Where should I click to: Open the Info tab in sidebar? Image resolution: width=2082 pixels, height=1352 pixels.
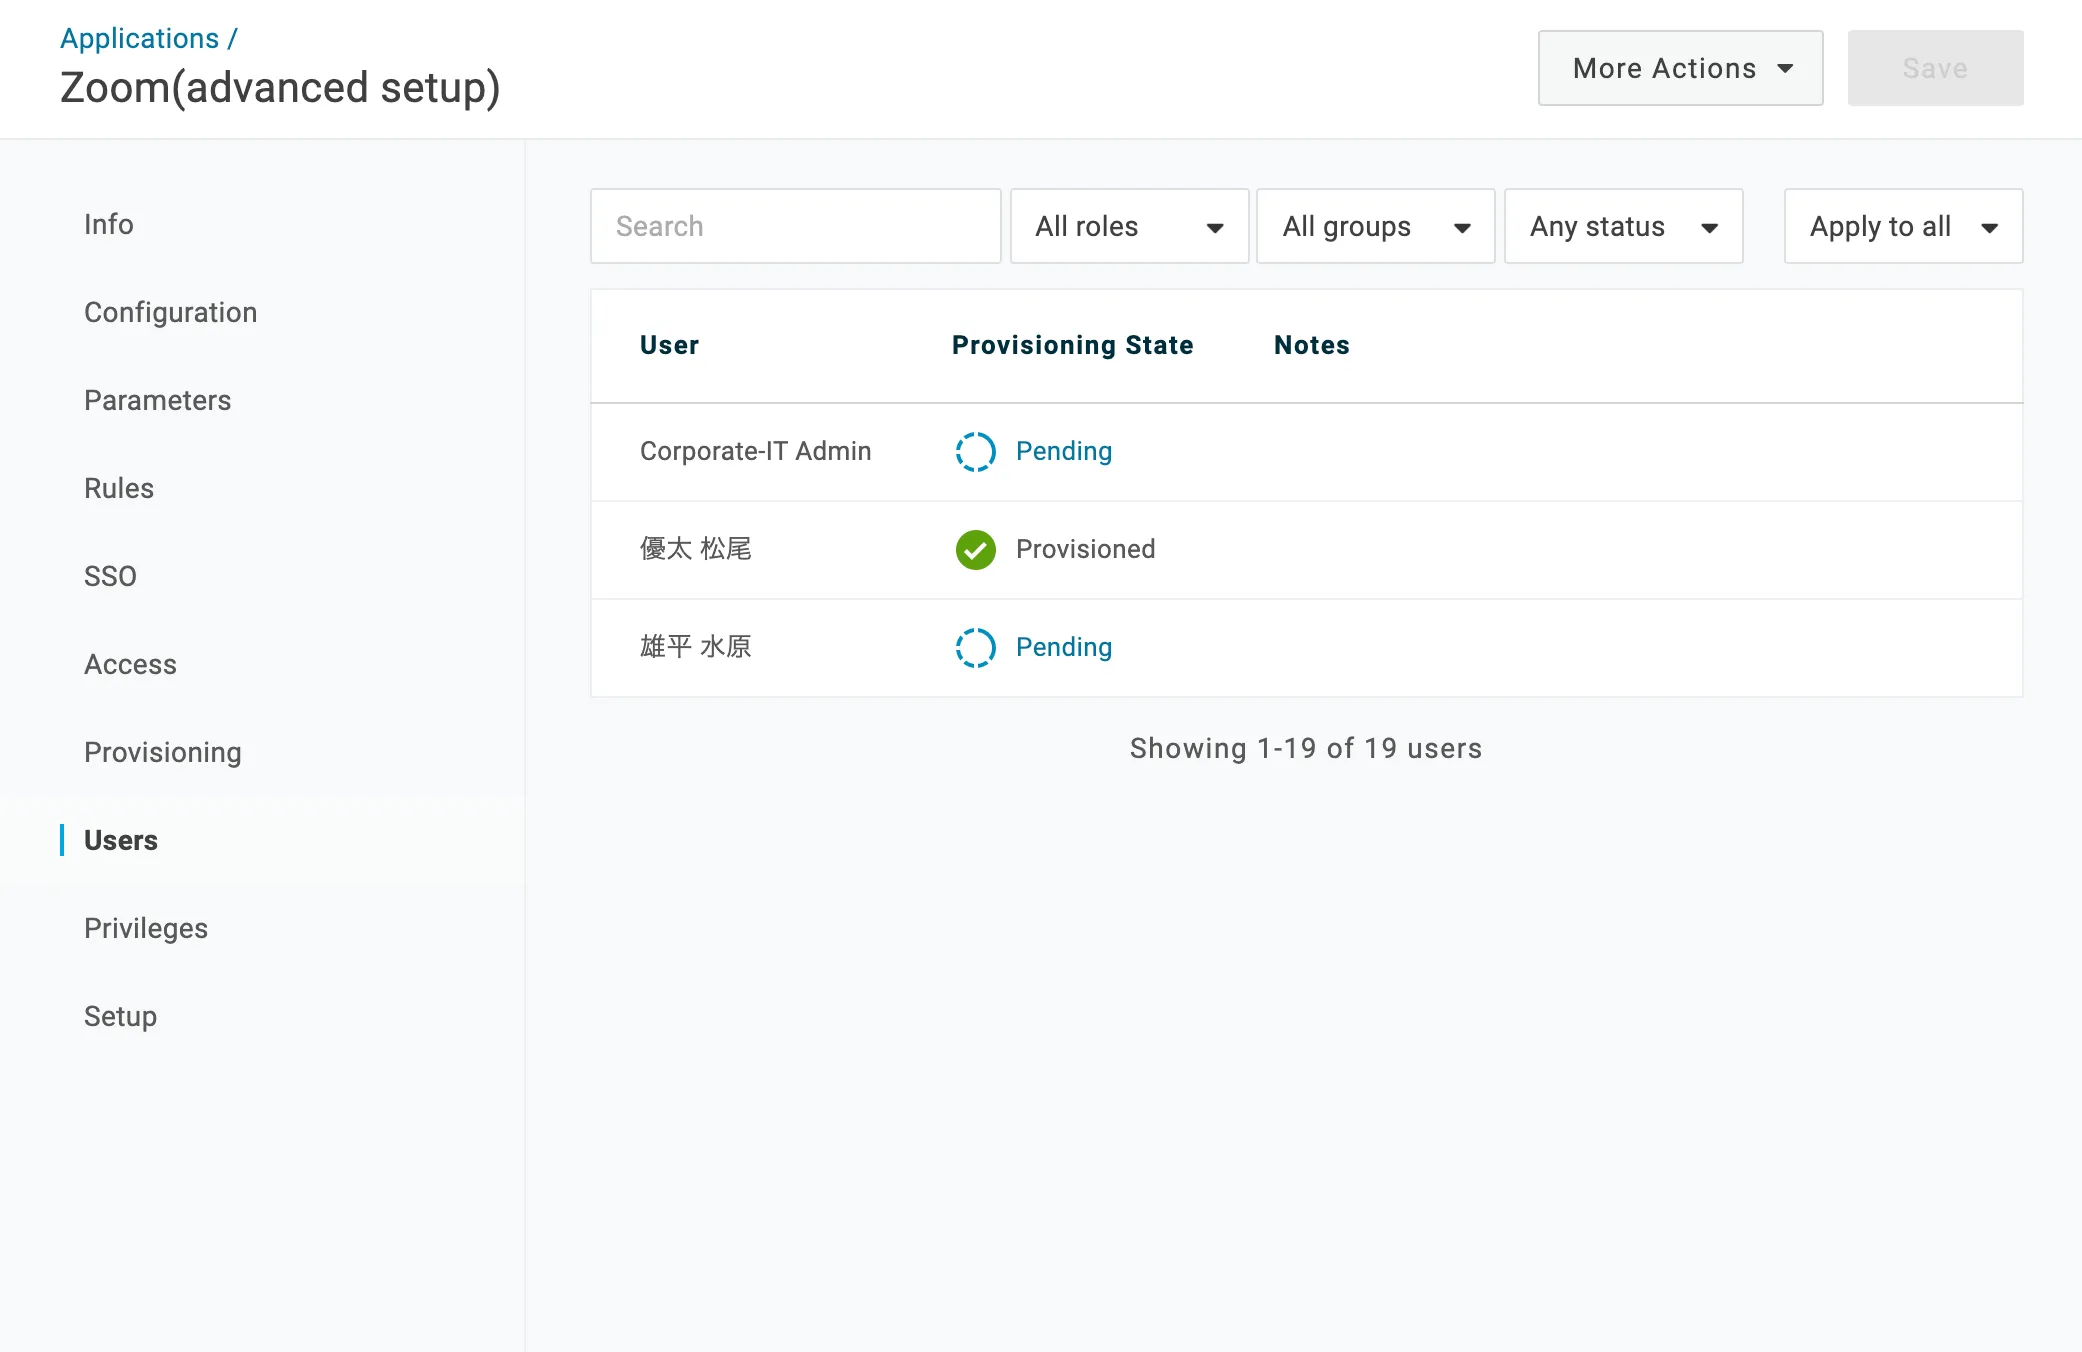click(x=109, y=224)
